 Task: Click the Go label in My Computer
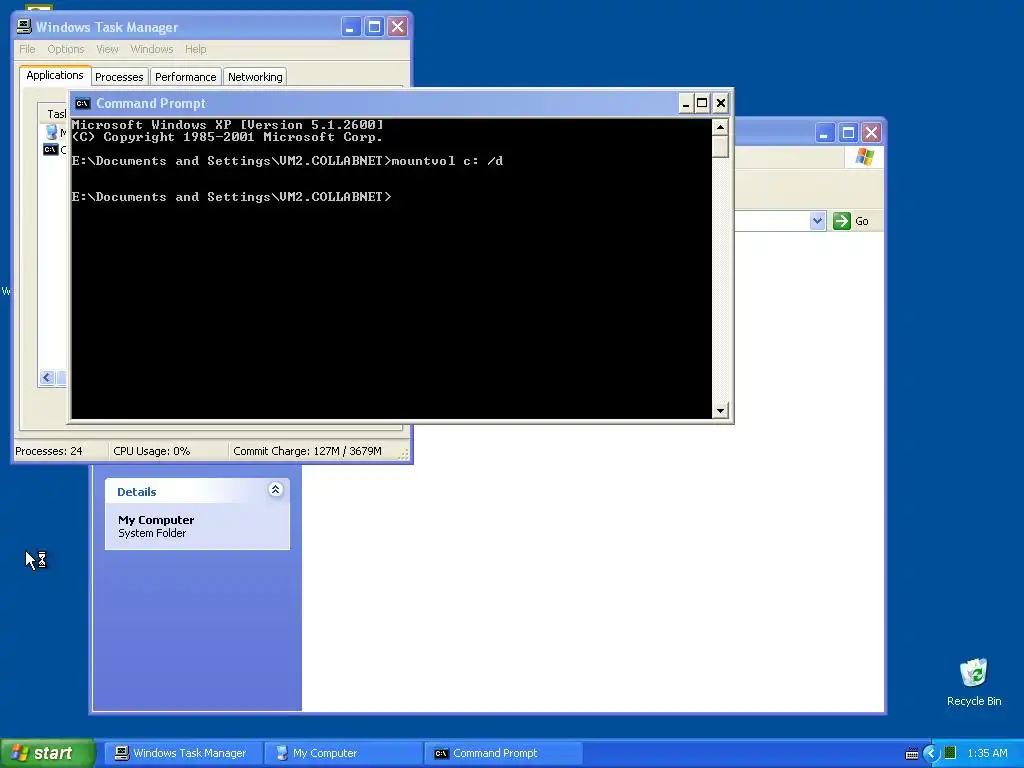click(x=862, y=221)
